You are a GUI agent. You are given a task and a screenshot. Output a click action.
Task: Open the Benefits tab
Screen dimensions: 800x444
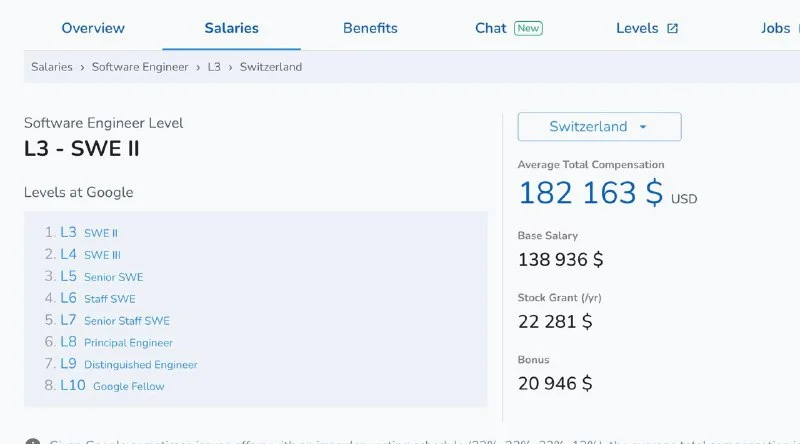tap(370, 28)
